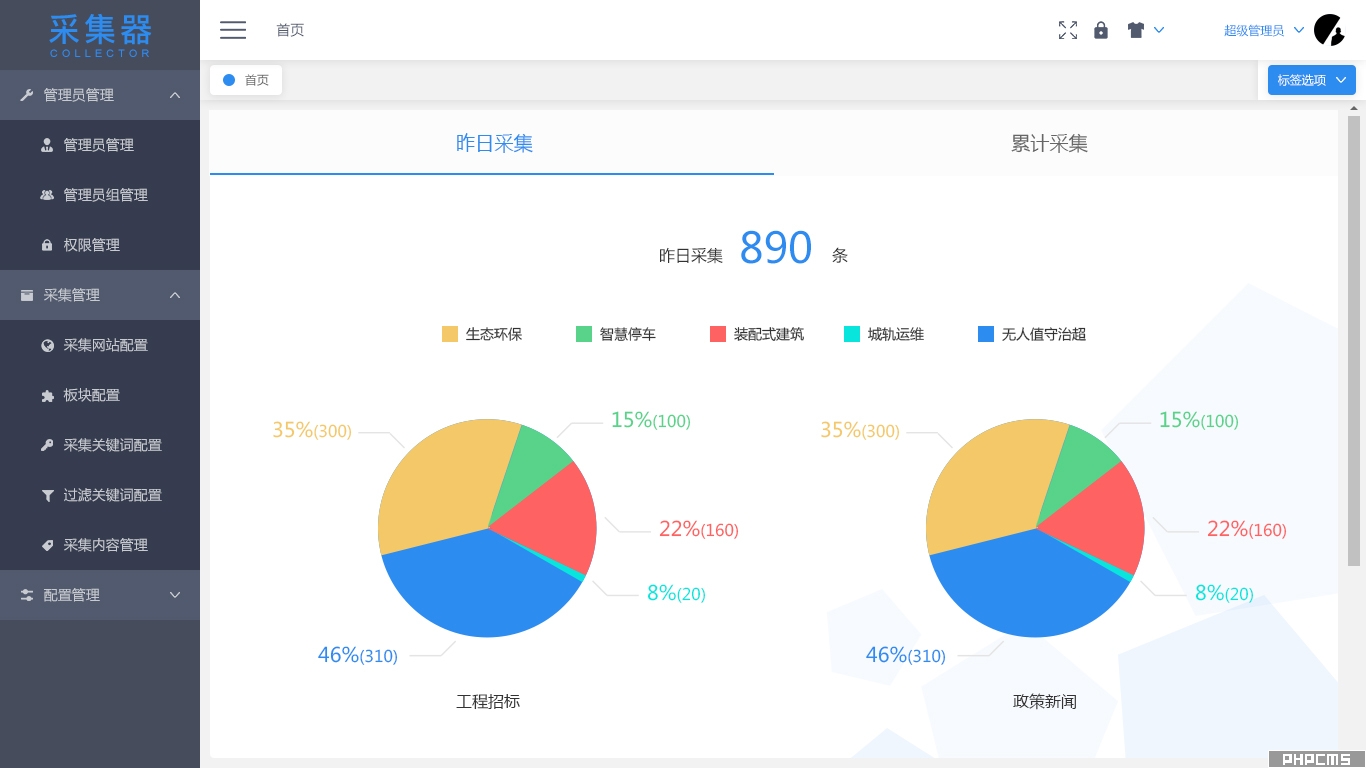Click the user icon beside 管理员管理 submenu
The image size is (1366, 768).
pos(47,145)
